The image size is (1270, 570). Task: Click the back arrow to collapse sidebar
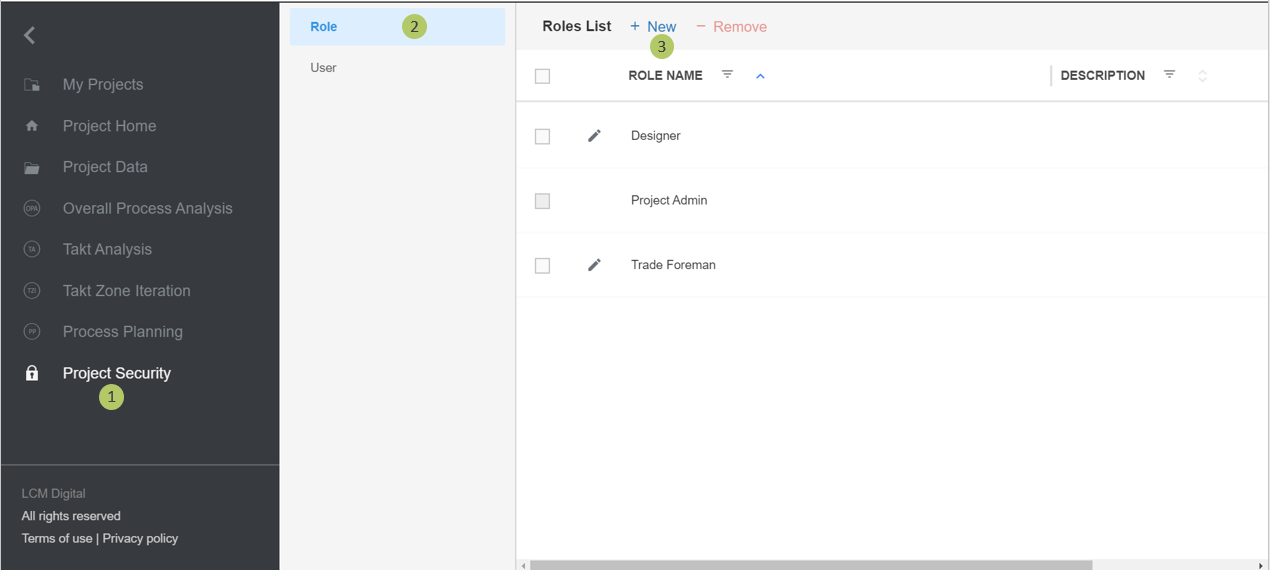tap(30, 36)
